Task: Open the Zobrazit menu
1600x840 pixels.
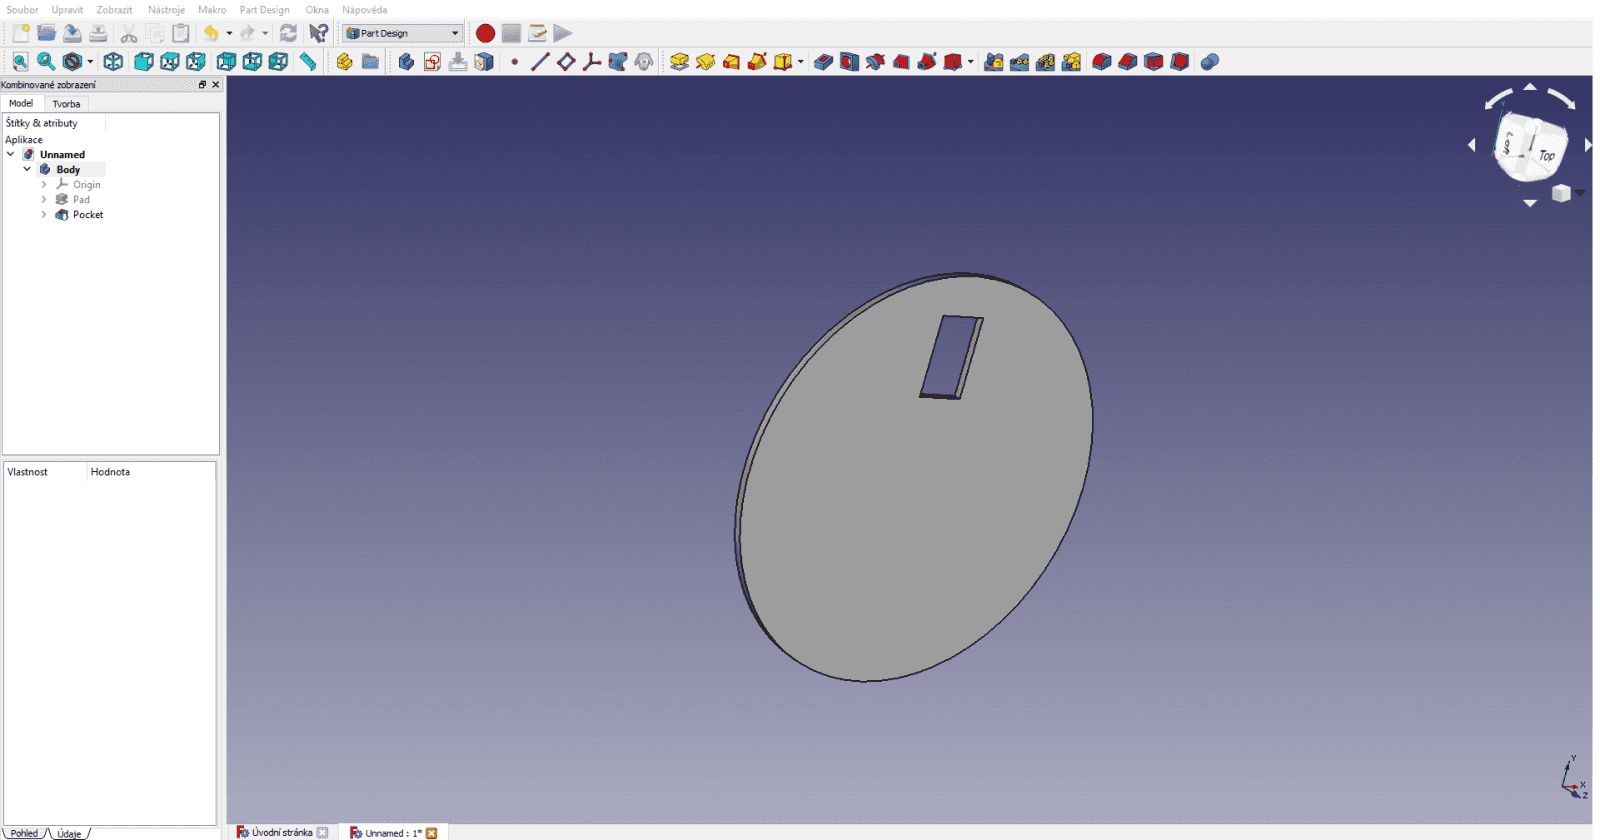Action: click(x=114, y=10)
